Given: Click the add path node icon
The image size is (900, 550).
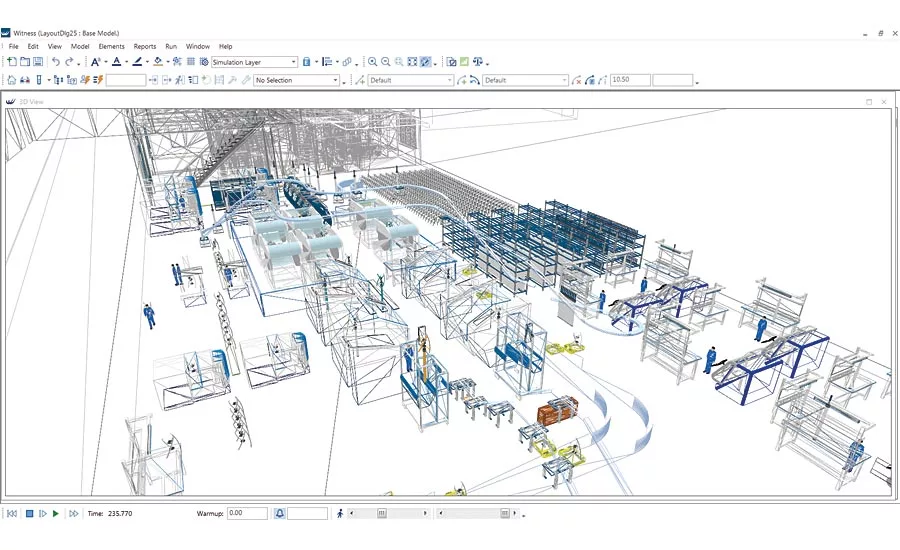Looking at the screenshot, I should pyautogui.click(x=360, y=80).
